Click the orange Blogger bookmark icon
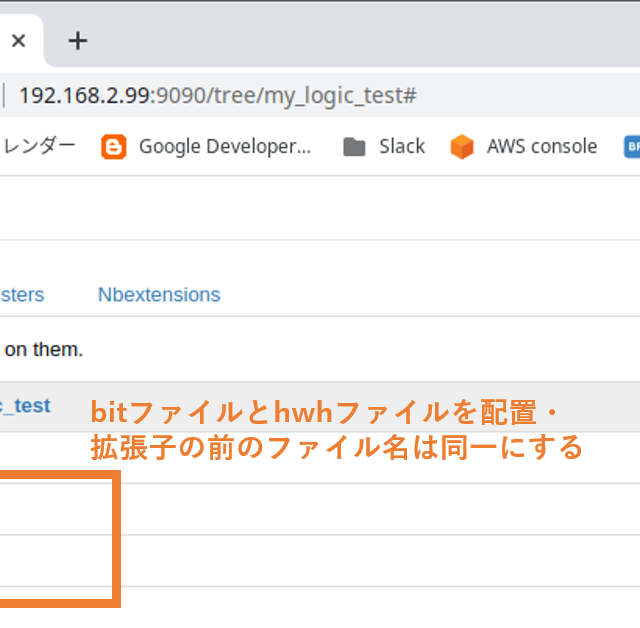The width and height of the screenshot is (640, 628). pyautogui.click(x=114, y=147)
